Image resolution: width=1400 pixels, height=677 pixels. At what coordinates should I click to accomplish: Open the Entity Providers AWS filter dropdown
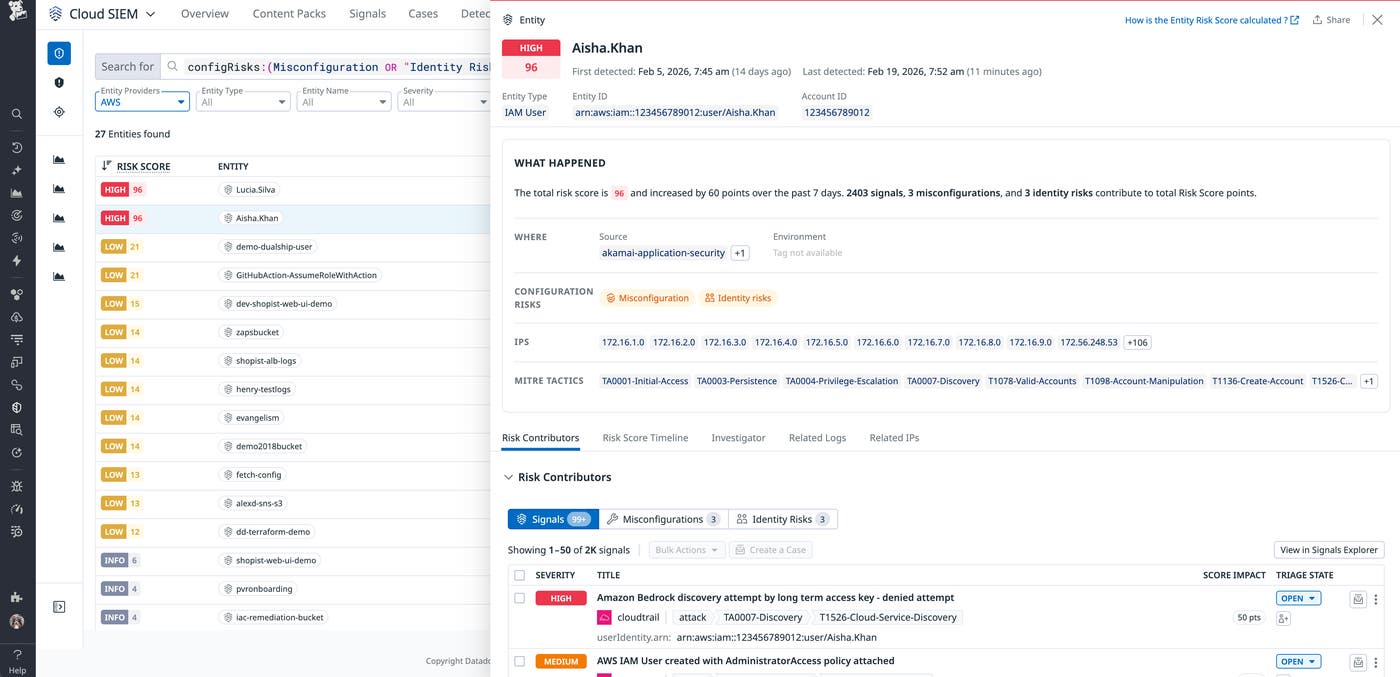[x=138, y=101]
